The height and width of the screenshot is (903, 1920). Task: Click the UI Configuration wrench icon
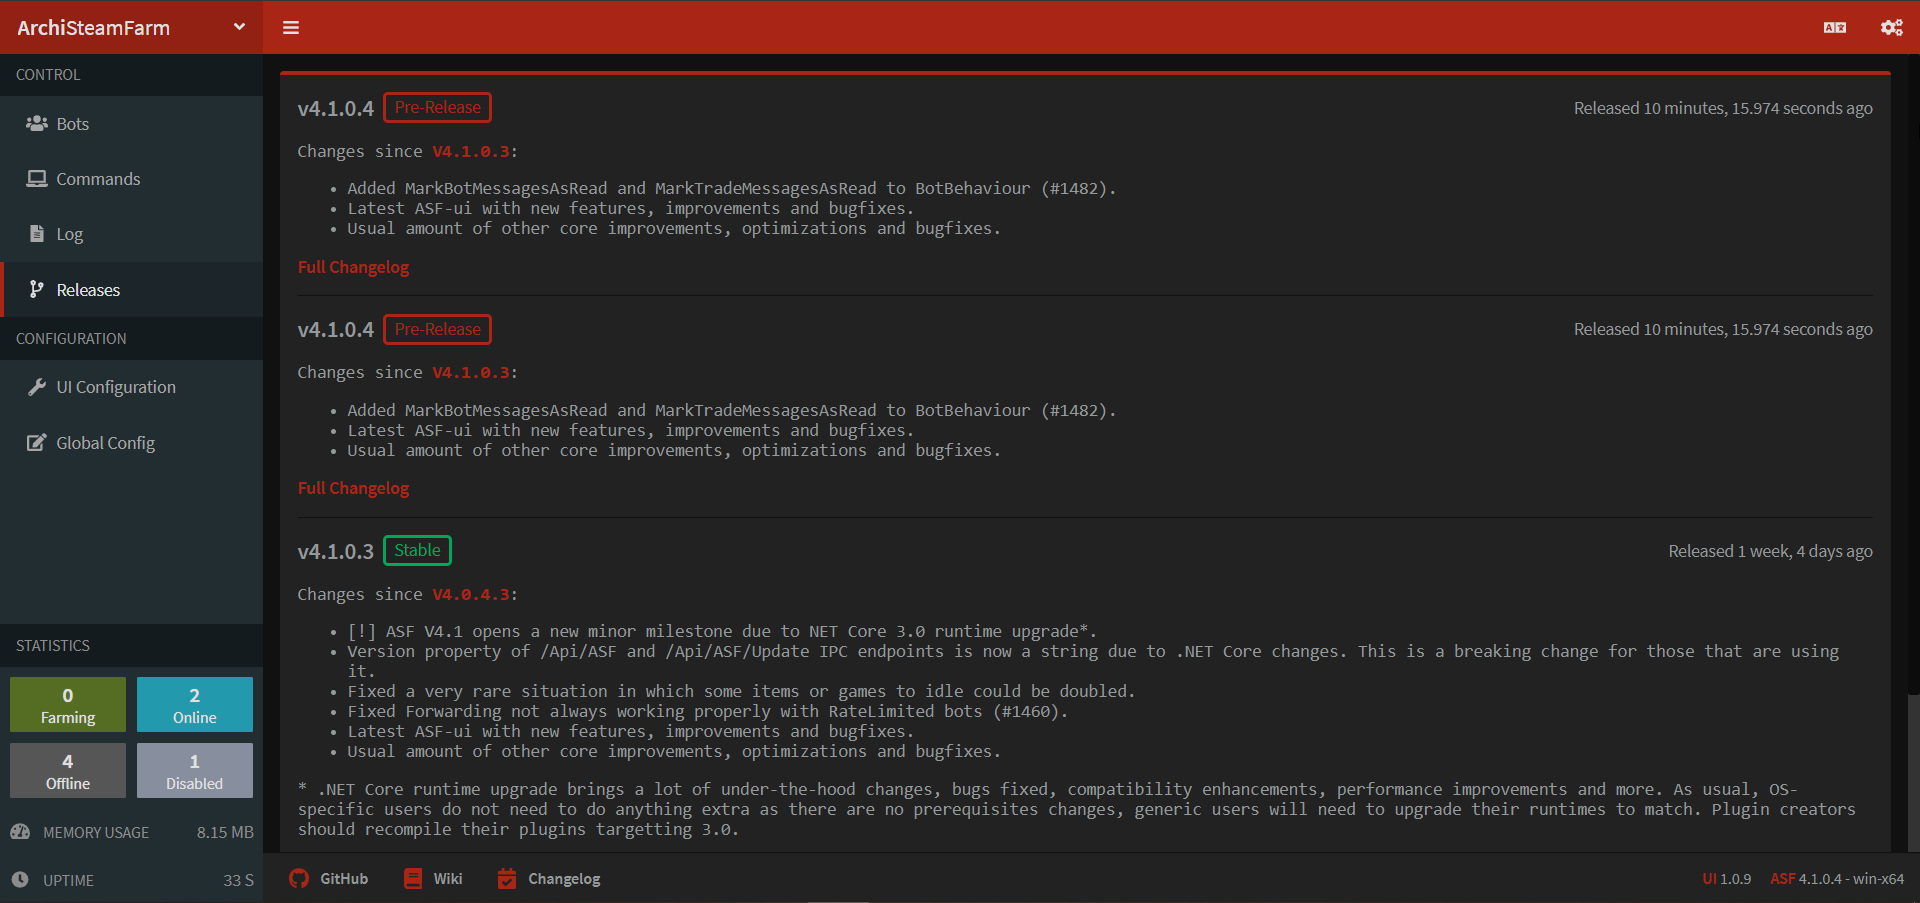tap(37, 387)
